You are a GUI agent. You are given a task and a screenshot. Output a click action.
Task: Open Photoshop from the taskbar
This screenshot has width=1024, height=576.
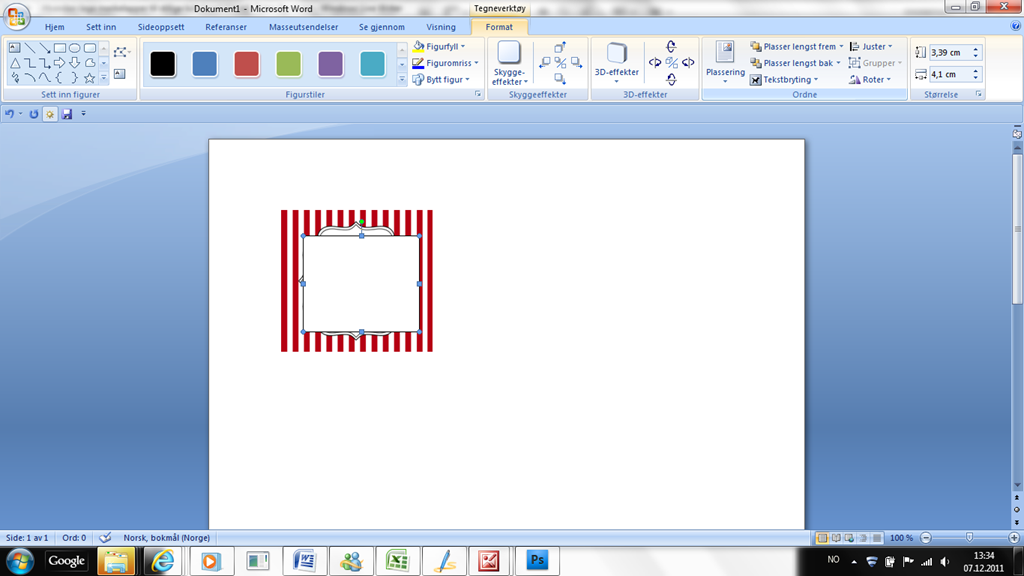tap(537, 560)
